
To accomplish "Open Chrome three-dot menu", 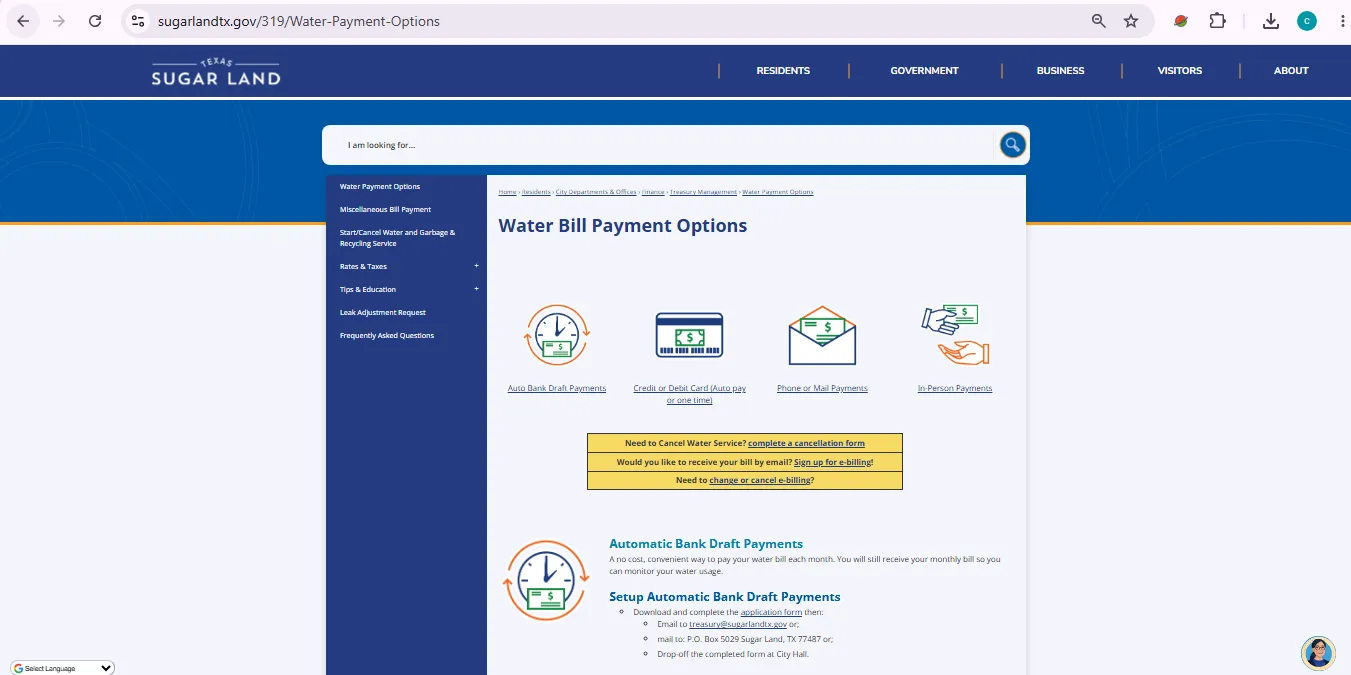I will [x=1342, y=21].
